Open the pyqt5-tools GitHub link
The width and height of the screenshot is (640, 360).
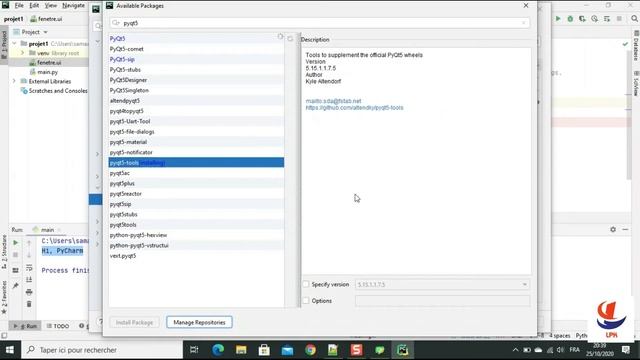354,108
